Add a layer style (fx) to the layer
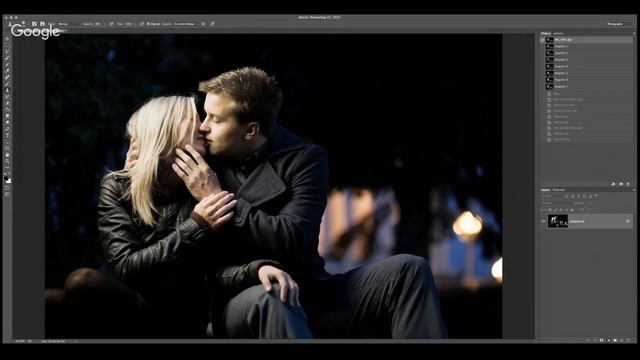The width and height of the screenshot is (640, 360). [595, 340]
